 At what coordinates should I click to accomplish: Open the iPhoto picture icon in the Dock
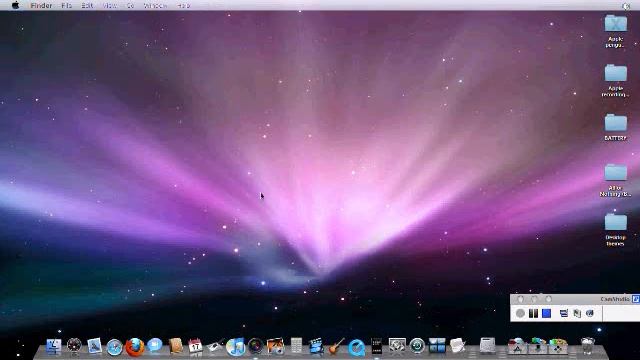(276, 346)
